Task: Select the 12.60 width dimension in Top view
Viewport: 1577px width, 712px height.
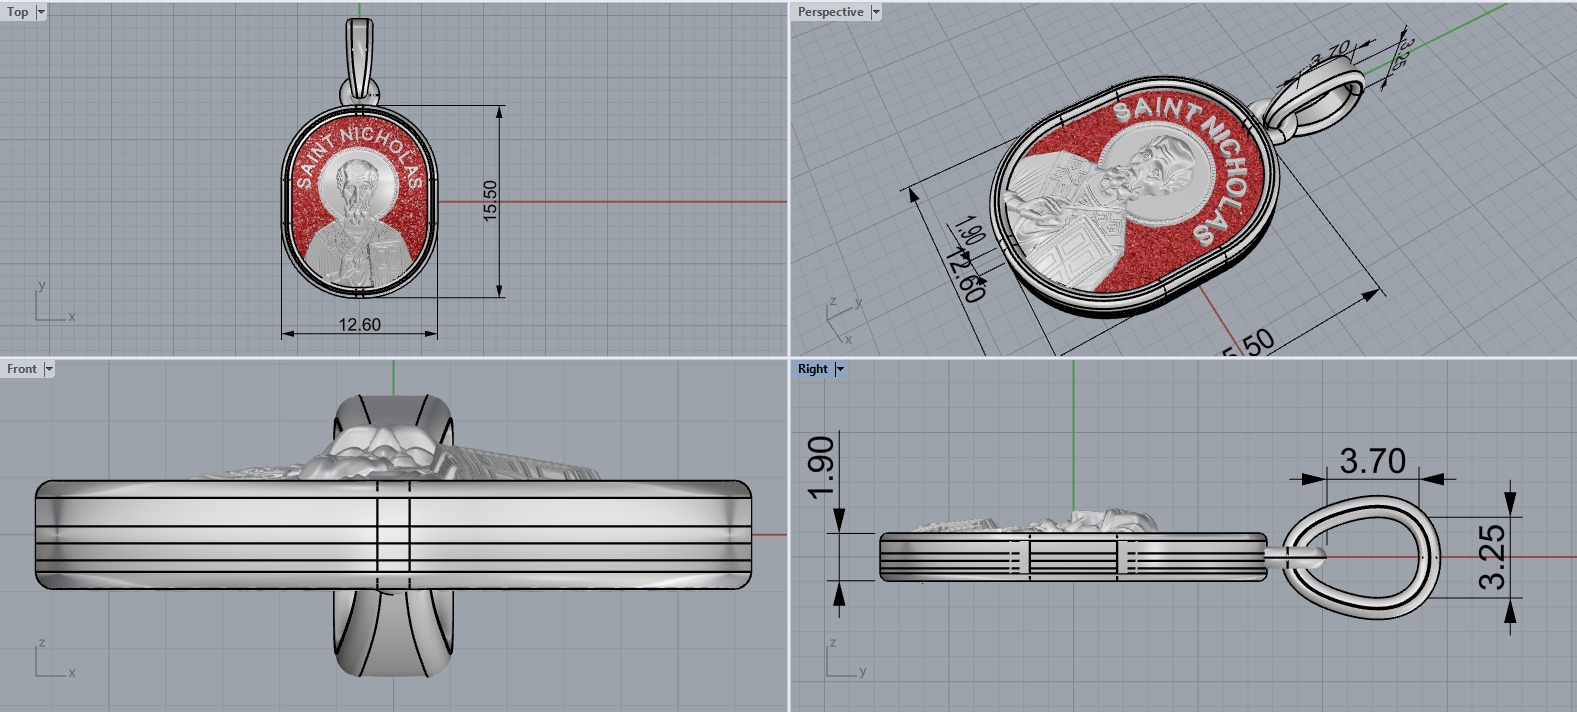Action: click(359, 324)
